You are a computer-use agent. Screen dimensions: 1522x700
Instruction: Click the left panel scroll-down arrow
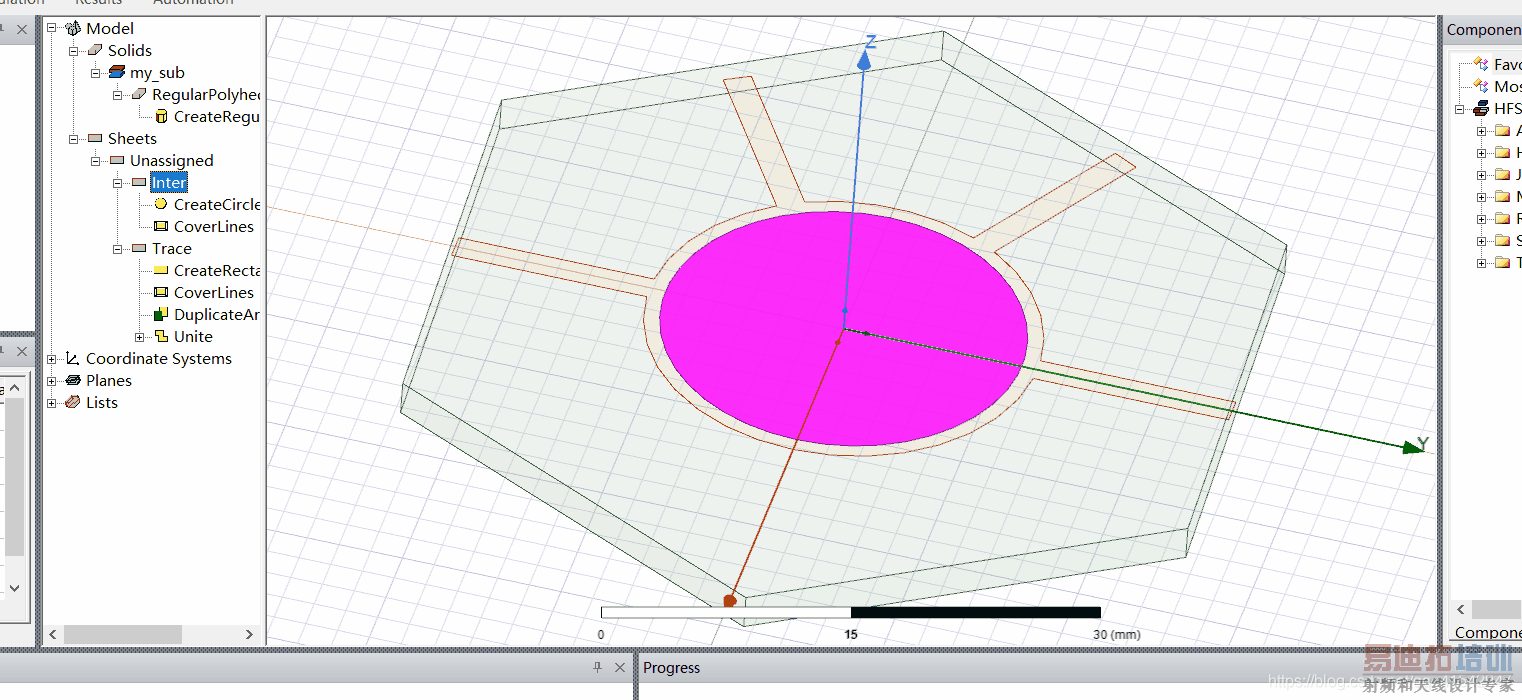(14, 588)
